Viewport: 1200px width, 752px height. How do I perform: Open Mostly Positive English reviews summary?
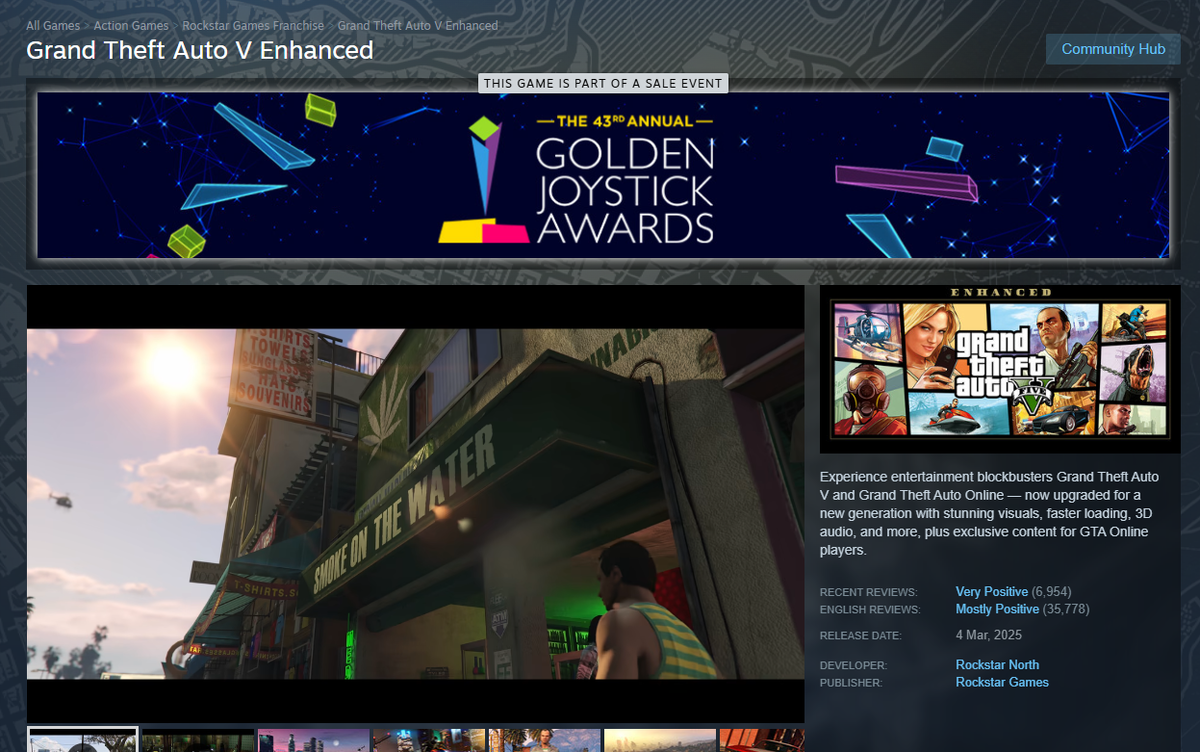tap(997, 609)
